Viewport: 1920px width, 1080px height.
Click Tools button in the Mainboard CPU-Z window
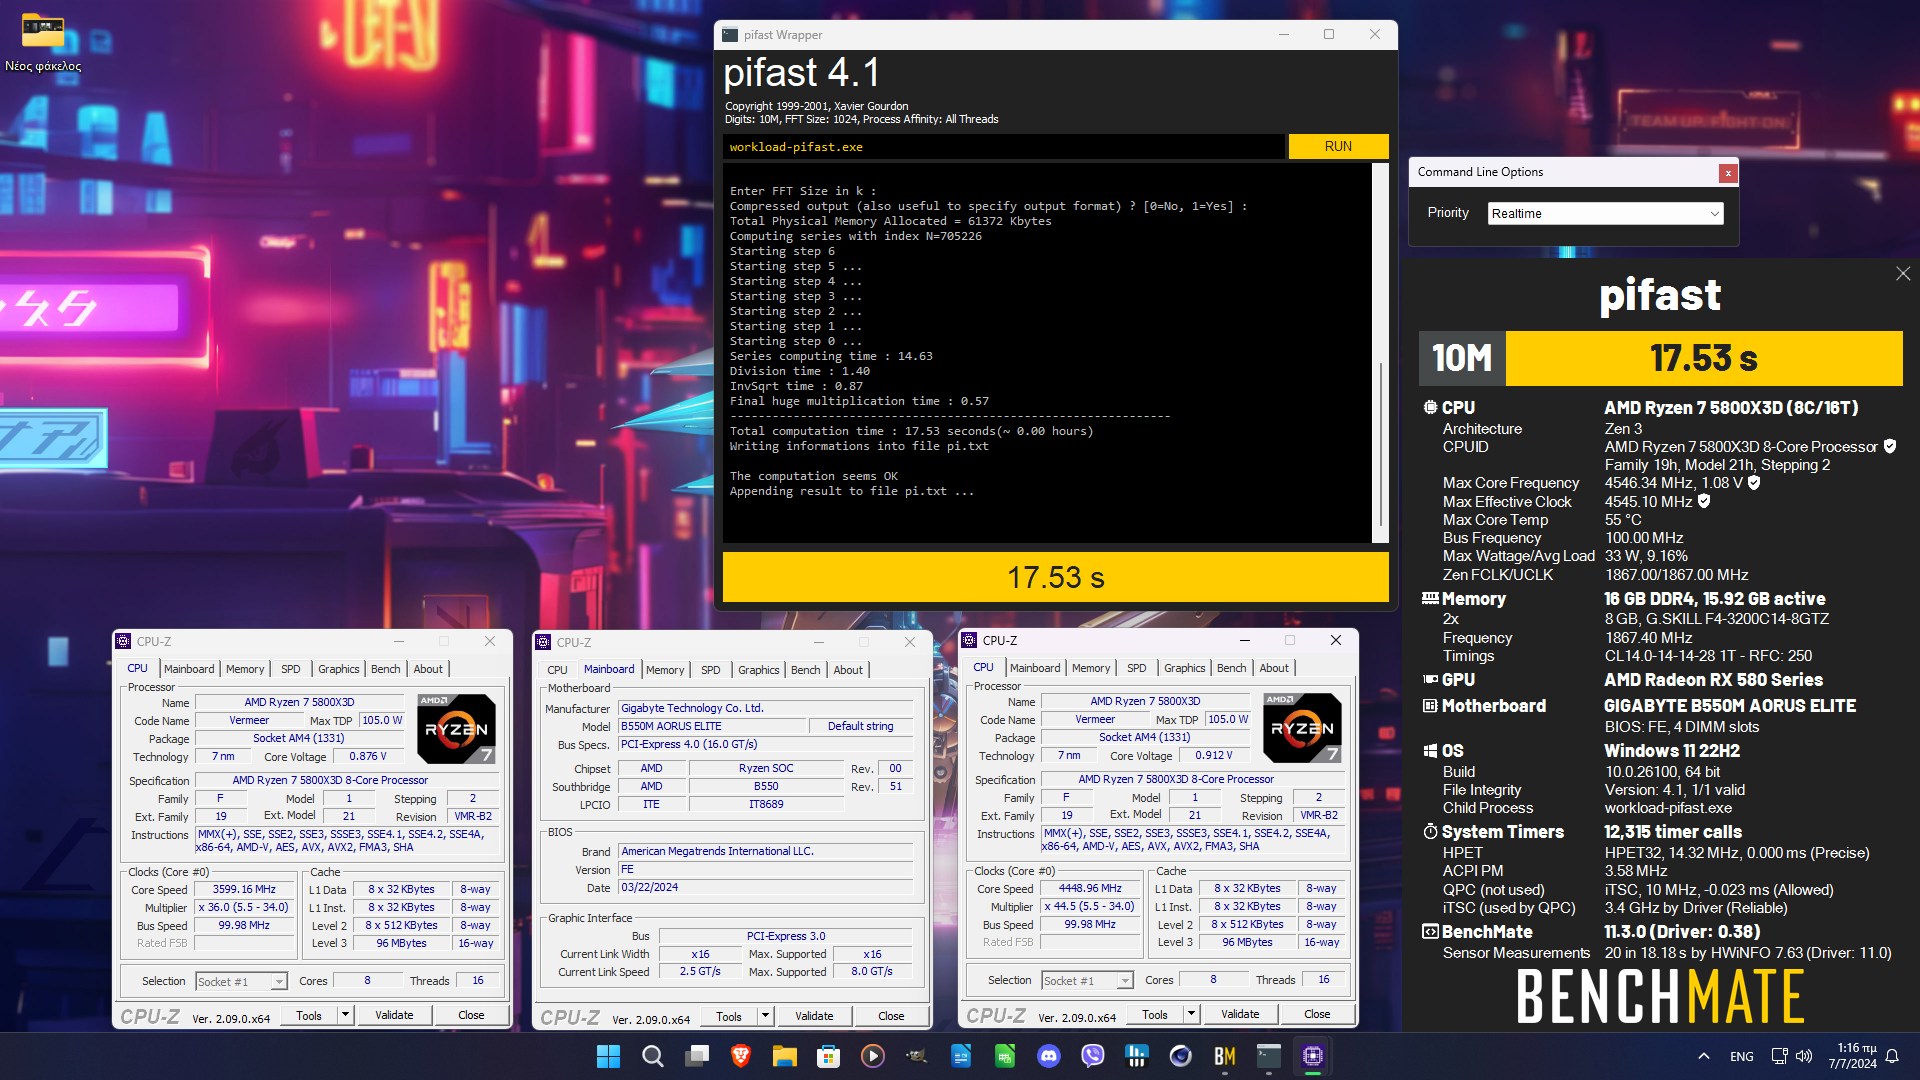[x=729, y=1016]
